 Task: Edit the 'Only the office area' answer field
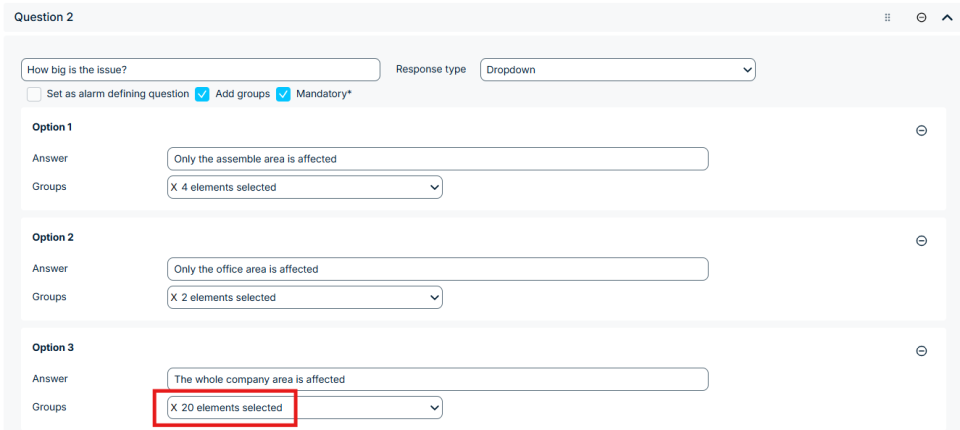coord(437,269)
